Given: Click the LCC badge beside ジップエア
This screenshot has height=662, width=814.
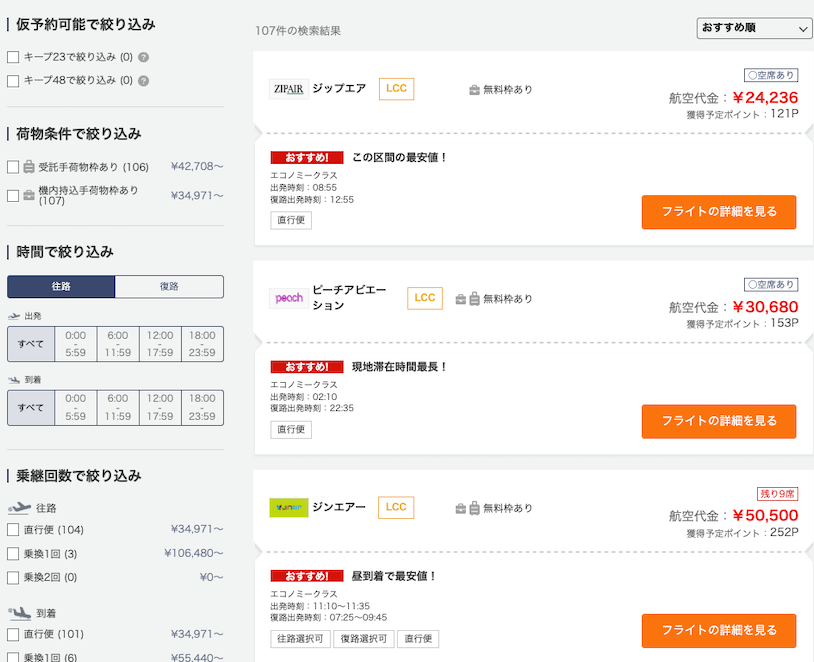Looking at the screenshot, I should click(x=396, y=89).
